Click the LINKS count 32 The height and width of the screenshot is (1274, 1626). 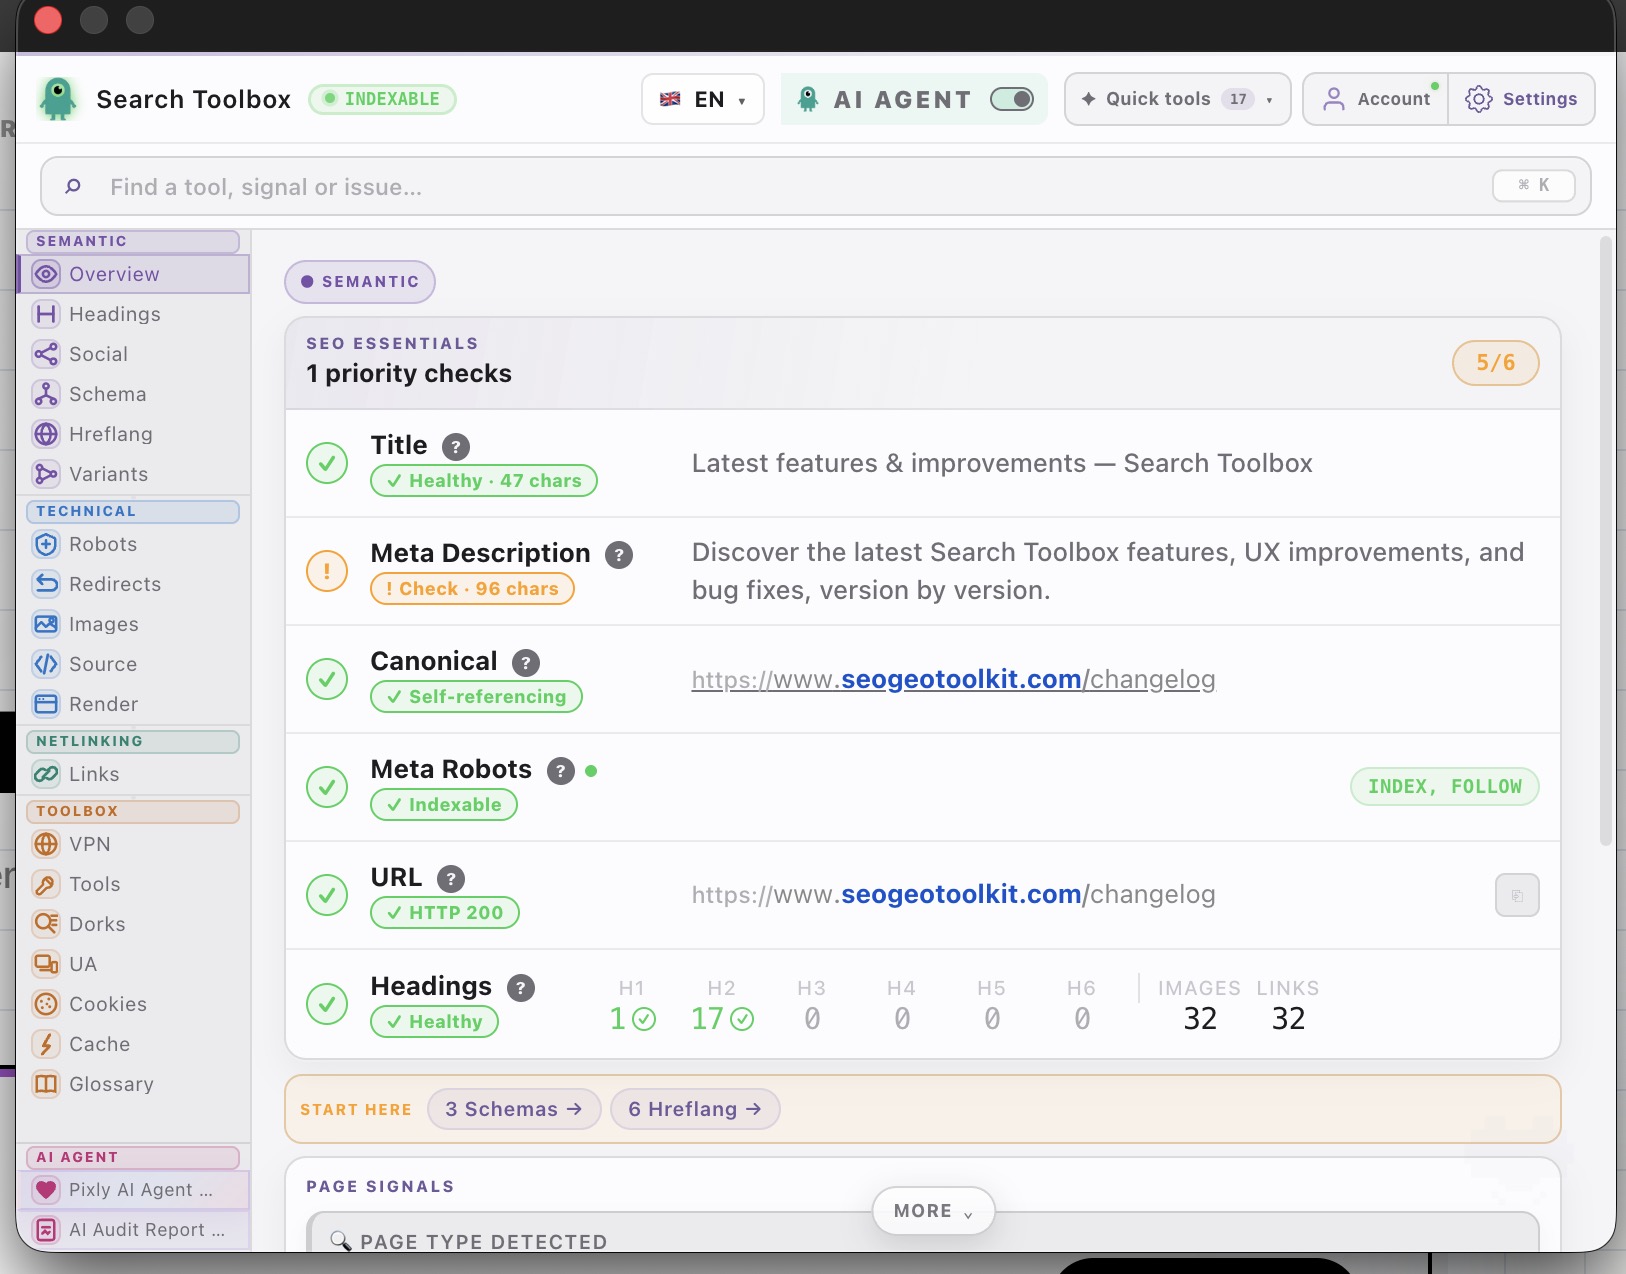(1288, 1018)
